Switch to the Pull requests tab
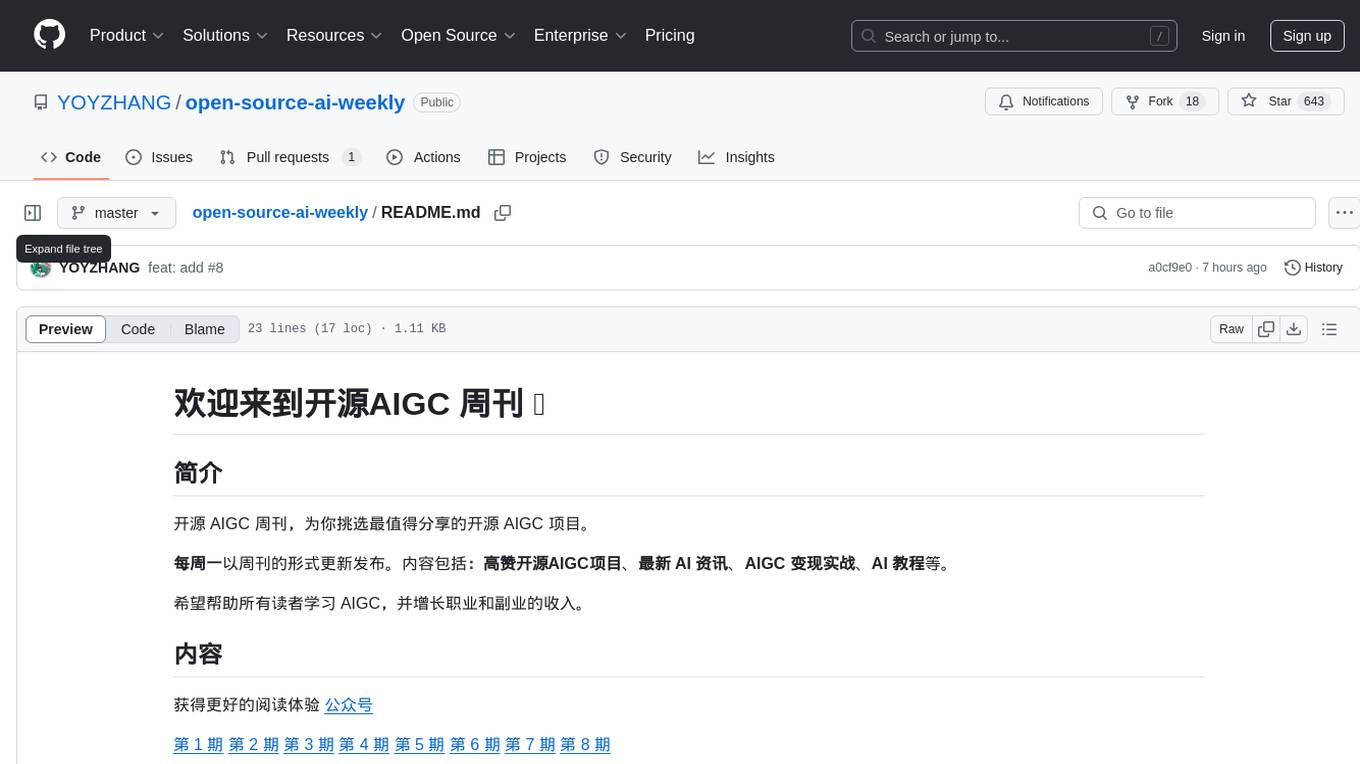1360x764 pixels. pyautogui.click(x=290, y=157)
